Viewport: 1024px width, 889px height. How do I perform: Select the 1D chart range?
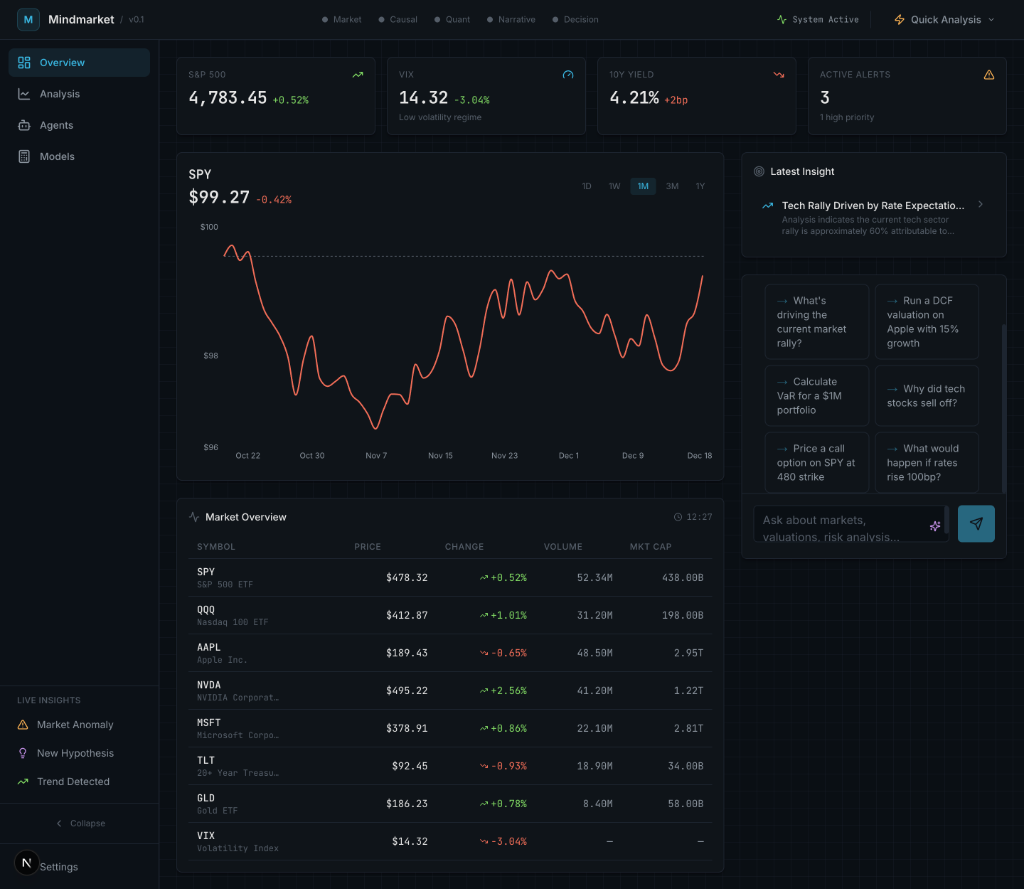[x=586, y=187]
